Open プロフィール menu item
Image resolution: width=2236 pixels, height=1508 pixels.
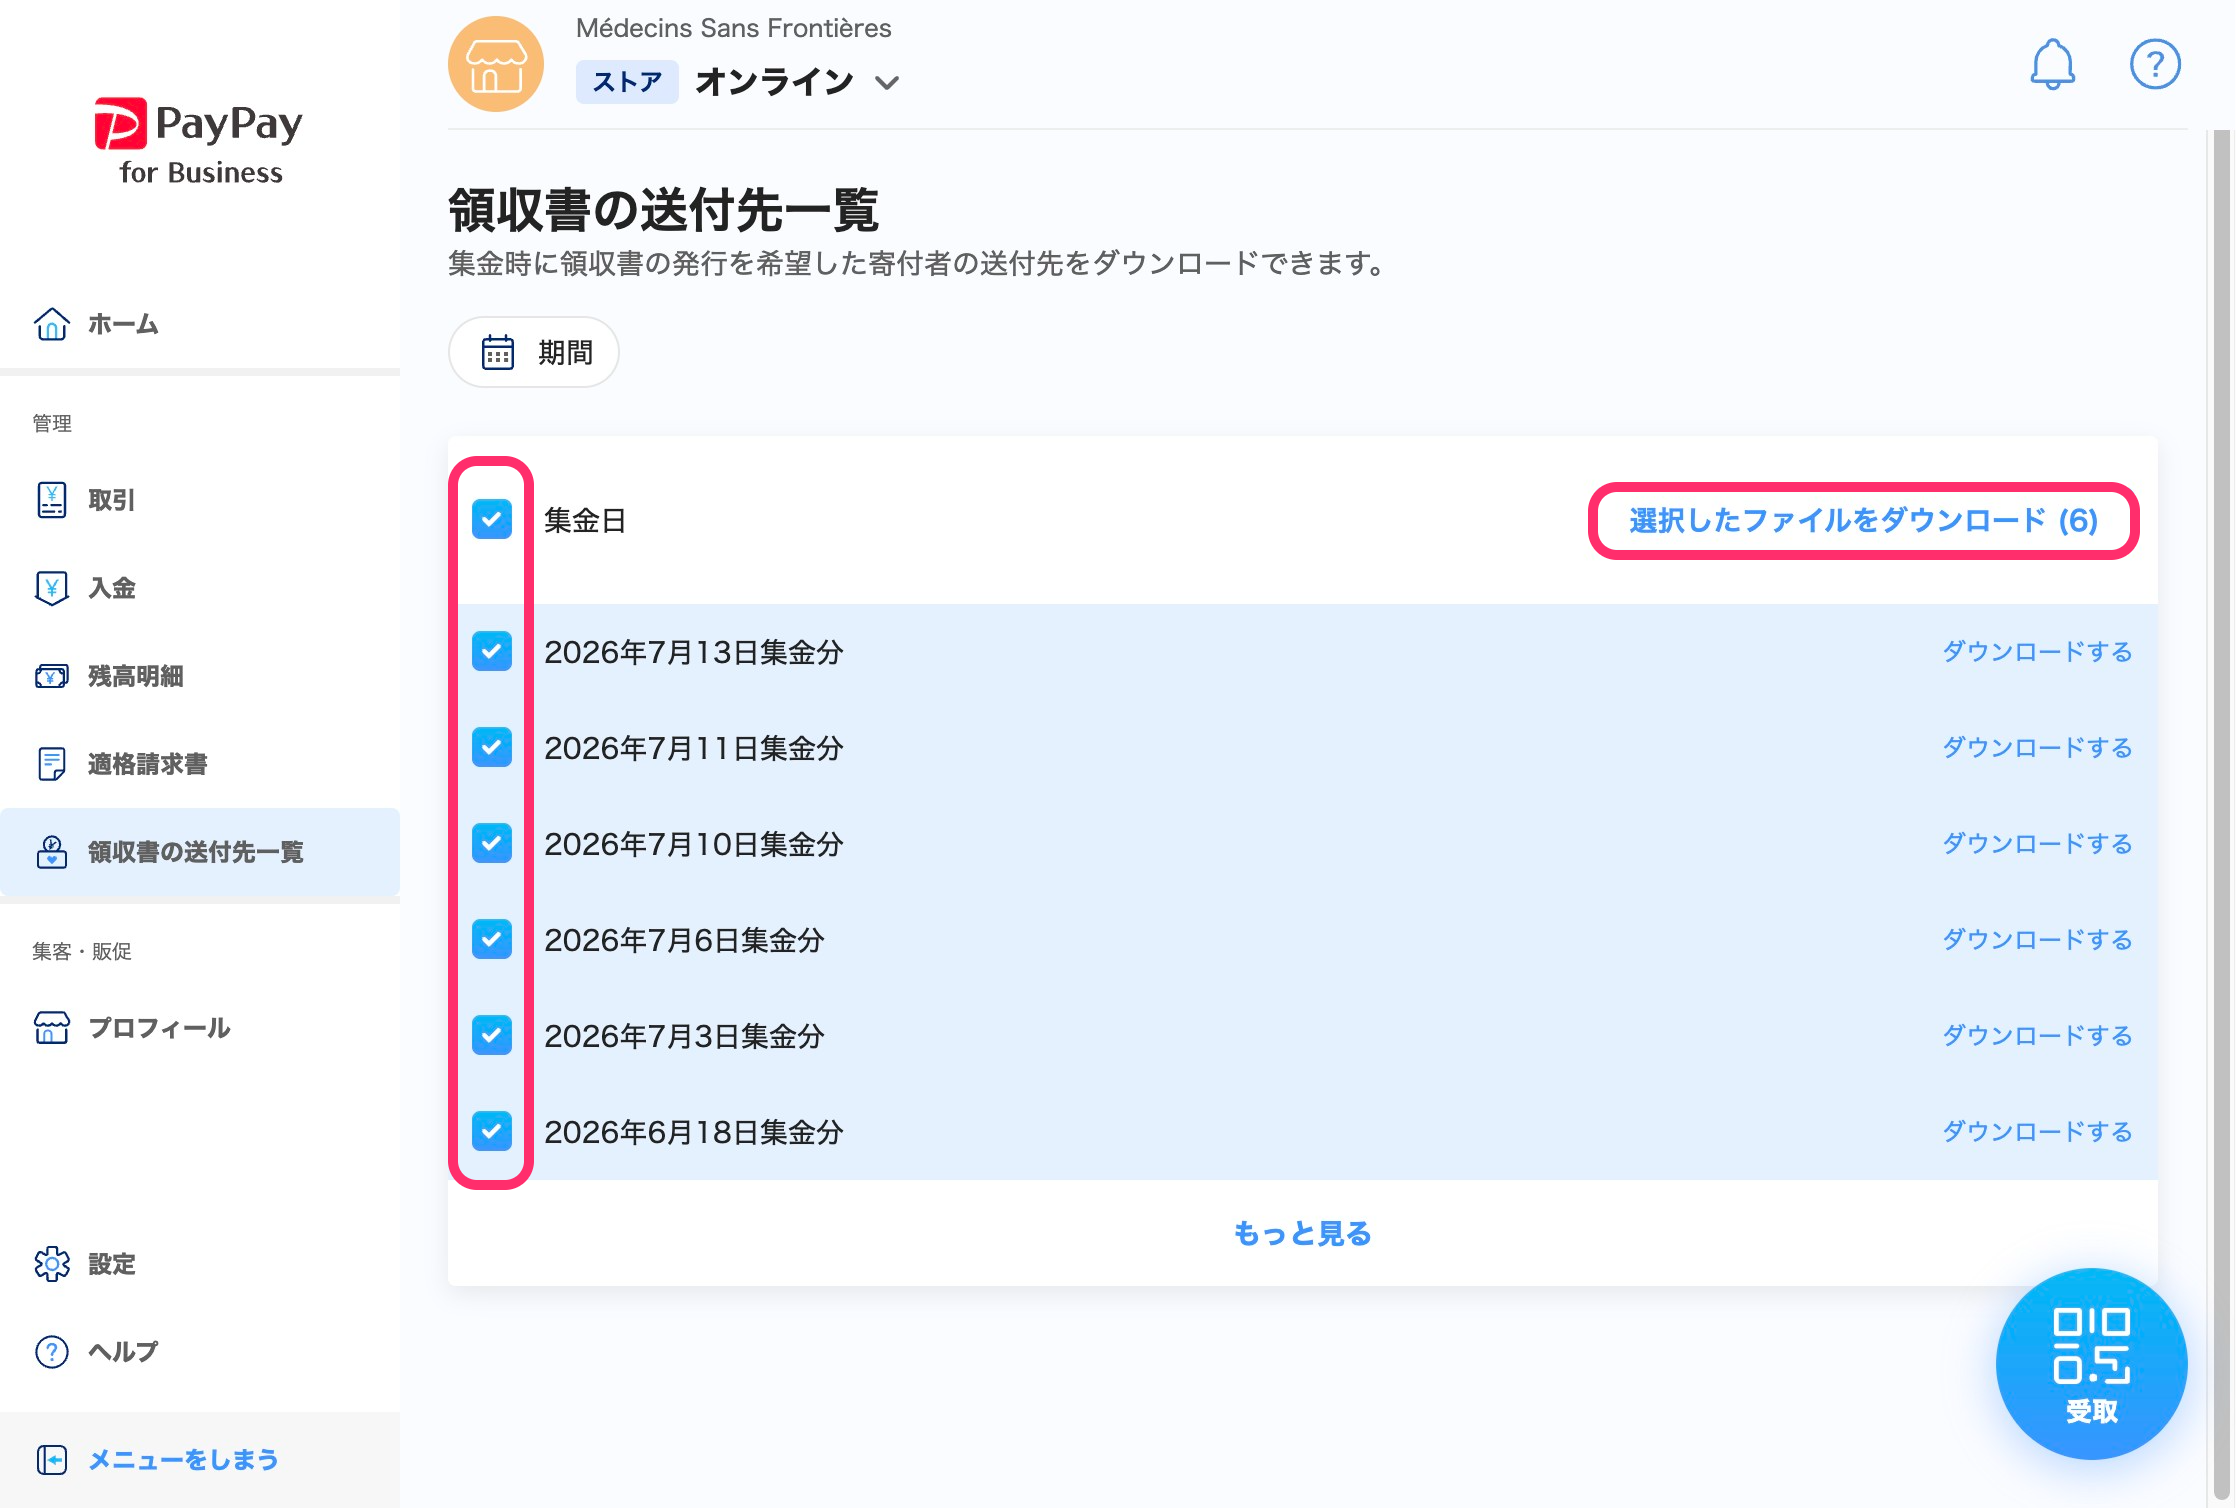(x=200, y=1028)
